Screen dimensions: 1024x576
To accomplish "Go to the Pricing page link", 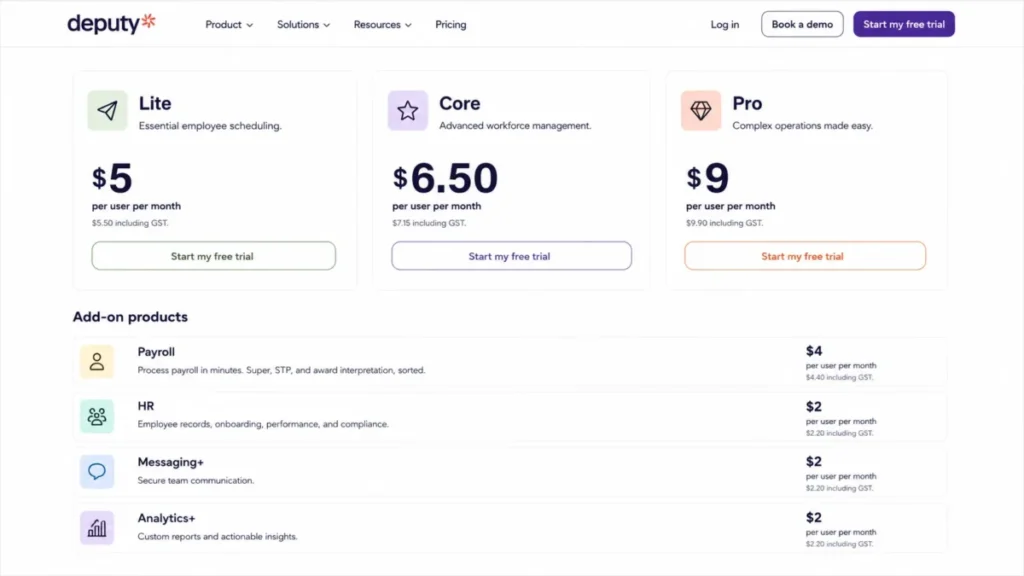I will point(451,24).
